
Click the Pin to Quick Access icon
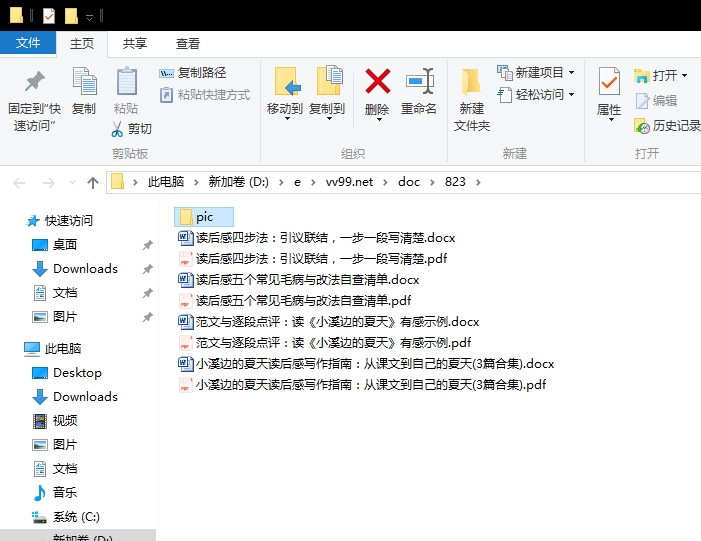[x=34, y=81]
